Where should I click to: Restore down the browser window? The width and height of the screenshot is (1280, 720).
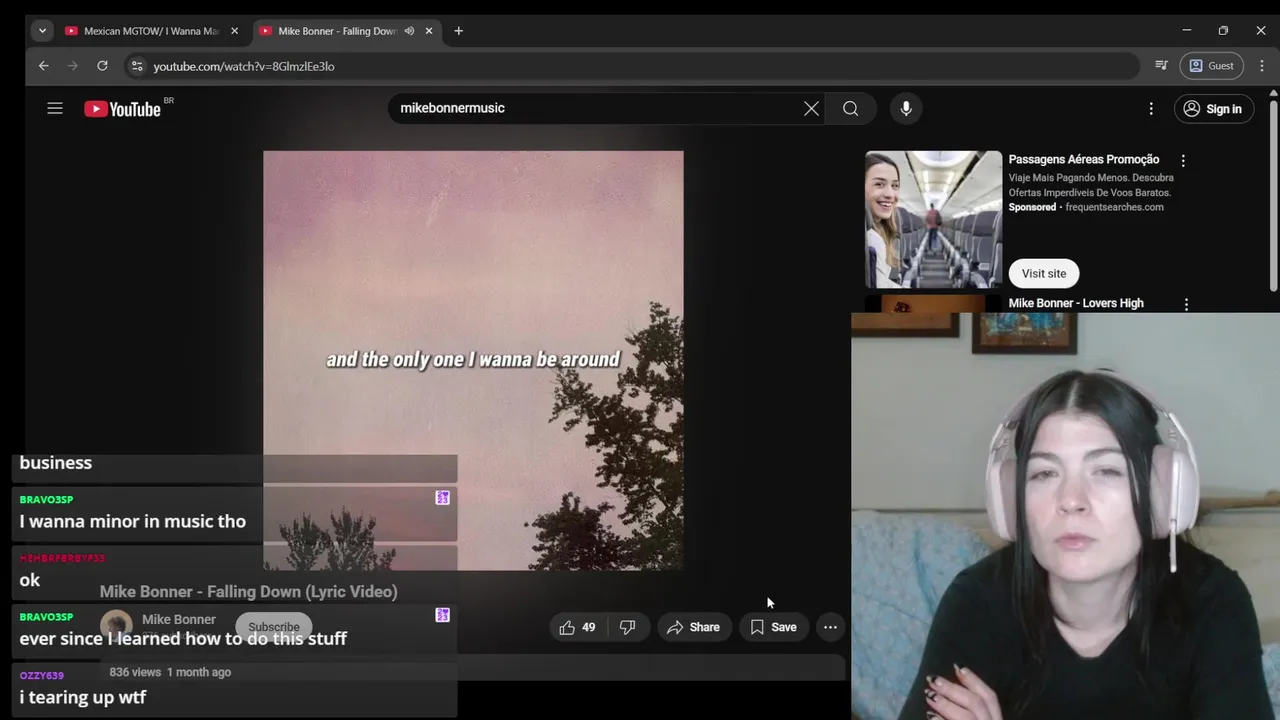1223,31
